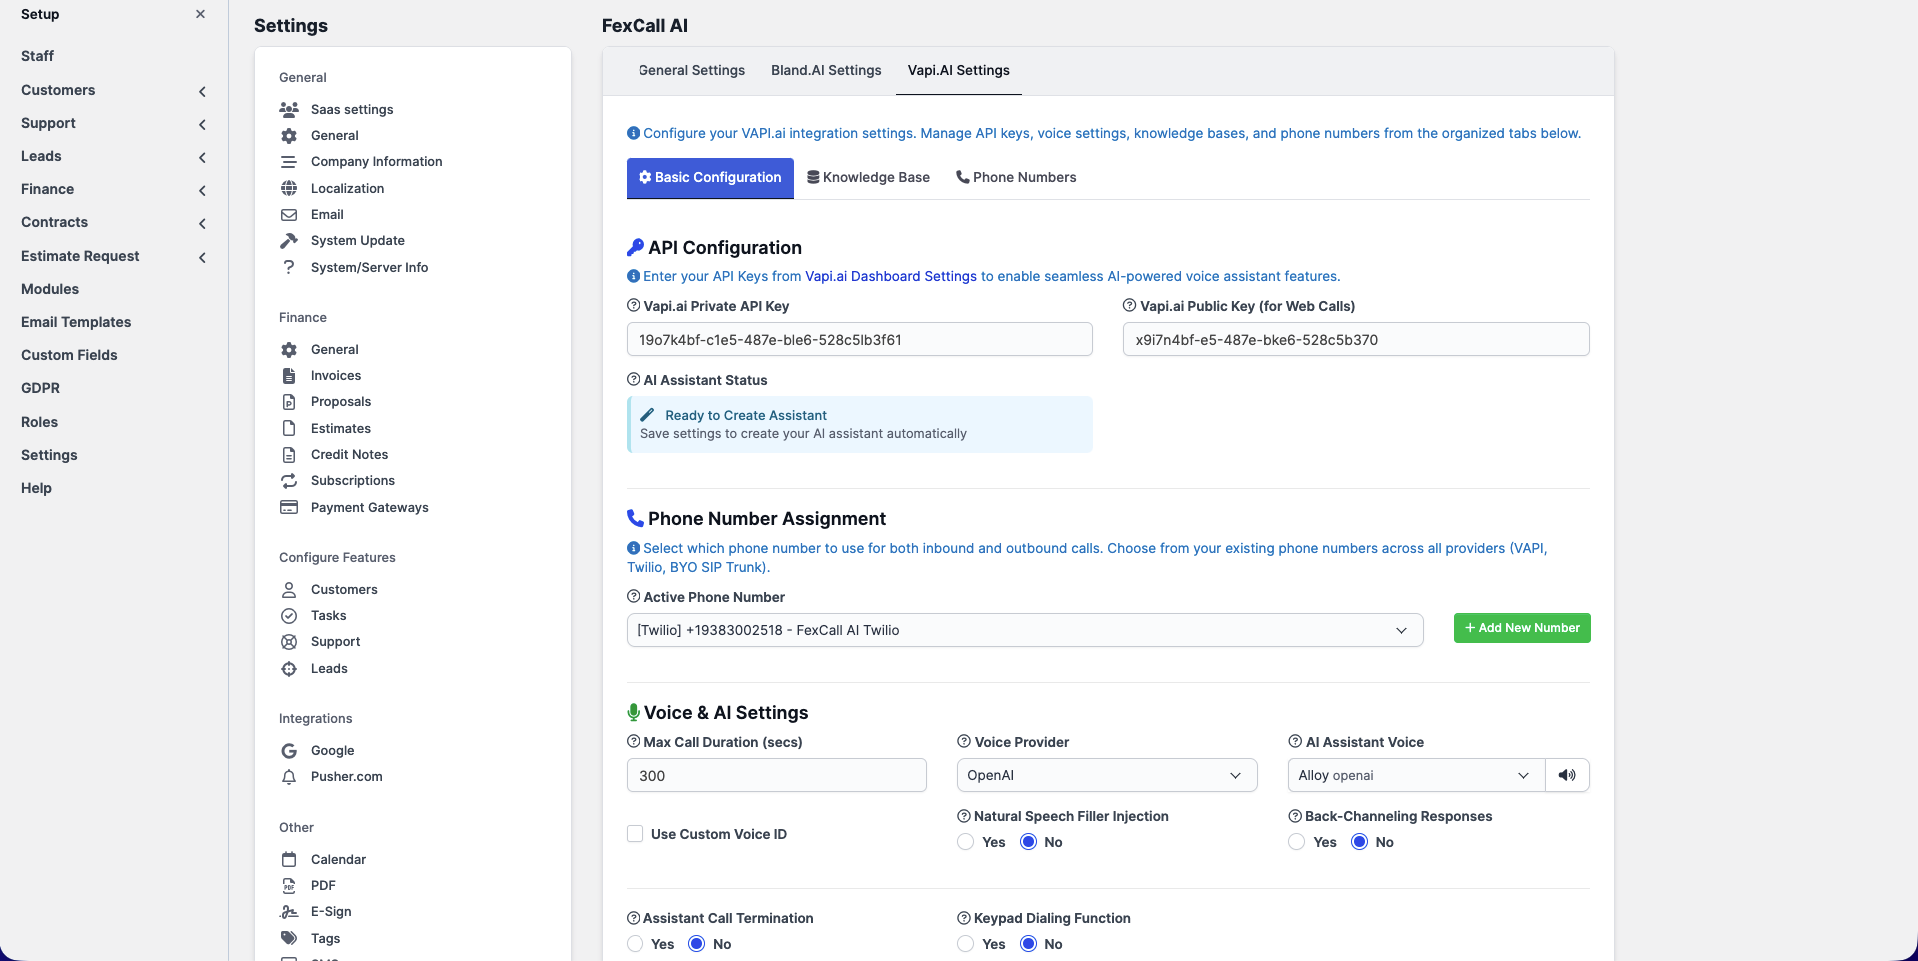The width and height of the screenshot is (1918, 961).
Task: Open the Knowledge Base tab
Action: pos(868,177)
